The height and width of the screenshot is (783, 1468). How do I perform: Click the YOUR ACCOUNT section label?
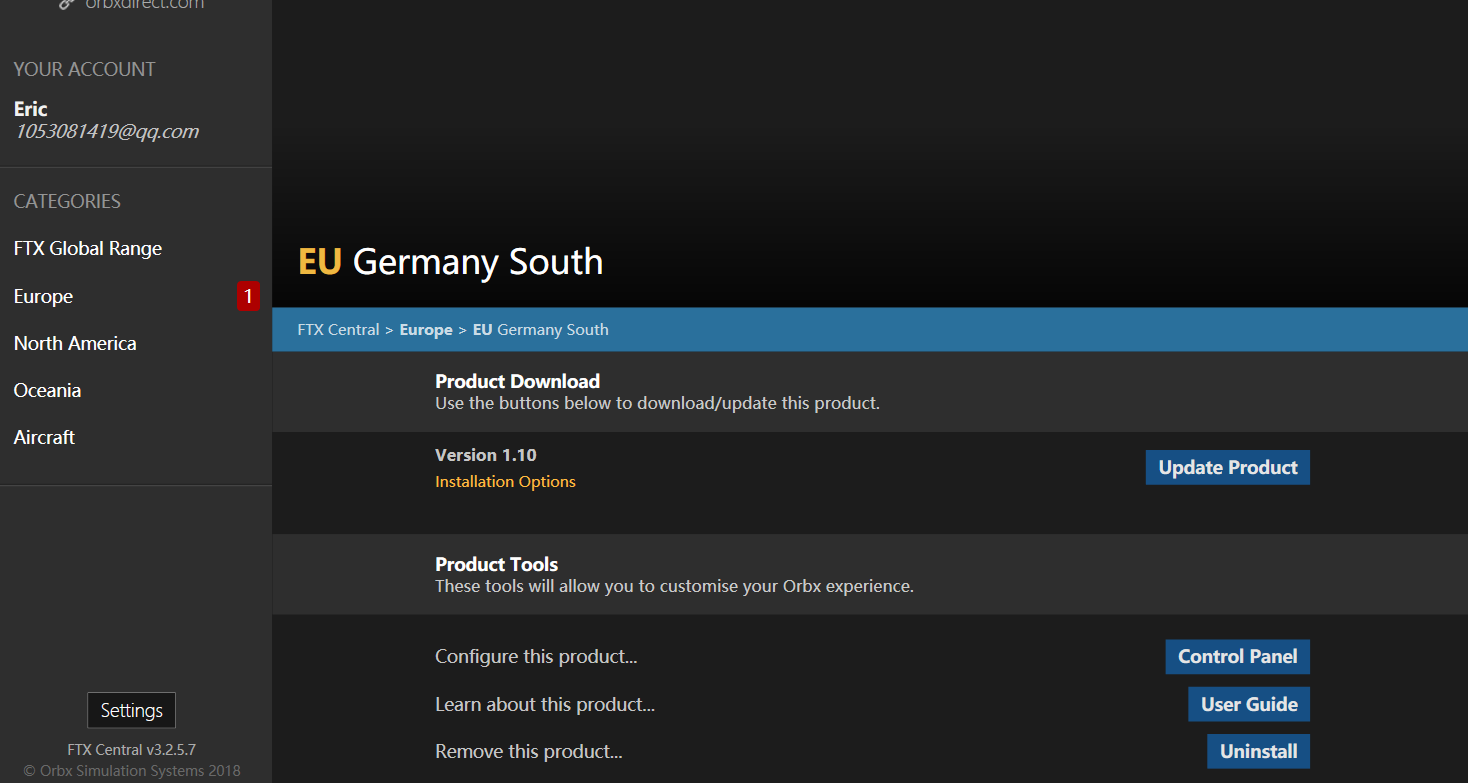pyautogui.click(x=85, y=69)
